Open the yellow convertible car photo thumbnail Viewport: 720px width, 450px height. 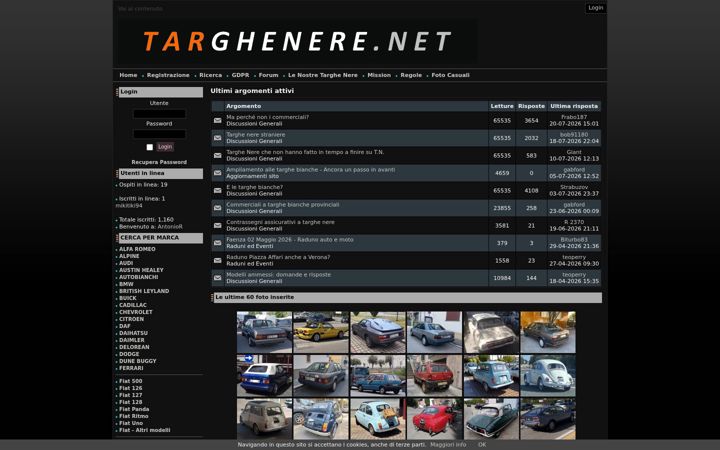pyautogui.click(x=321, y=332)
